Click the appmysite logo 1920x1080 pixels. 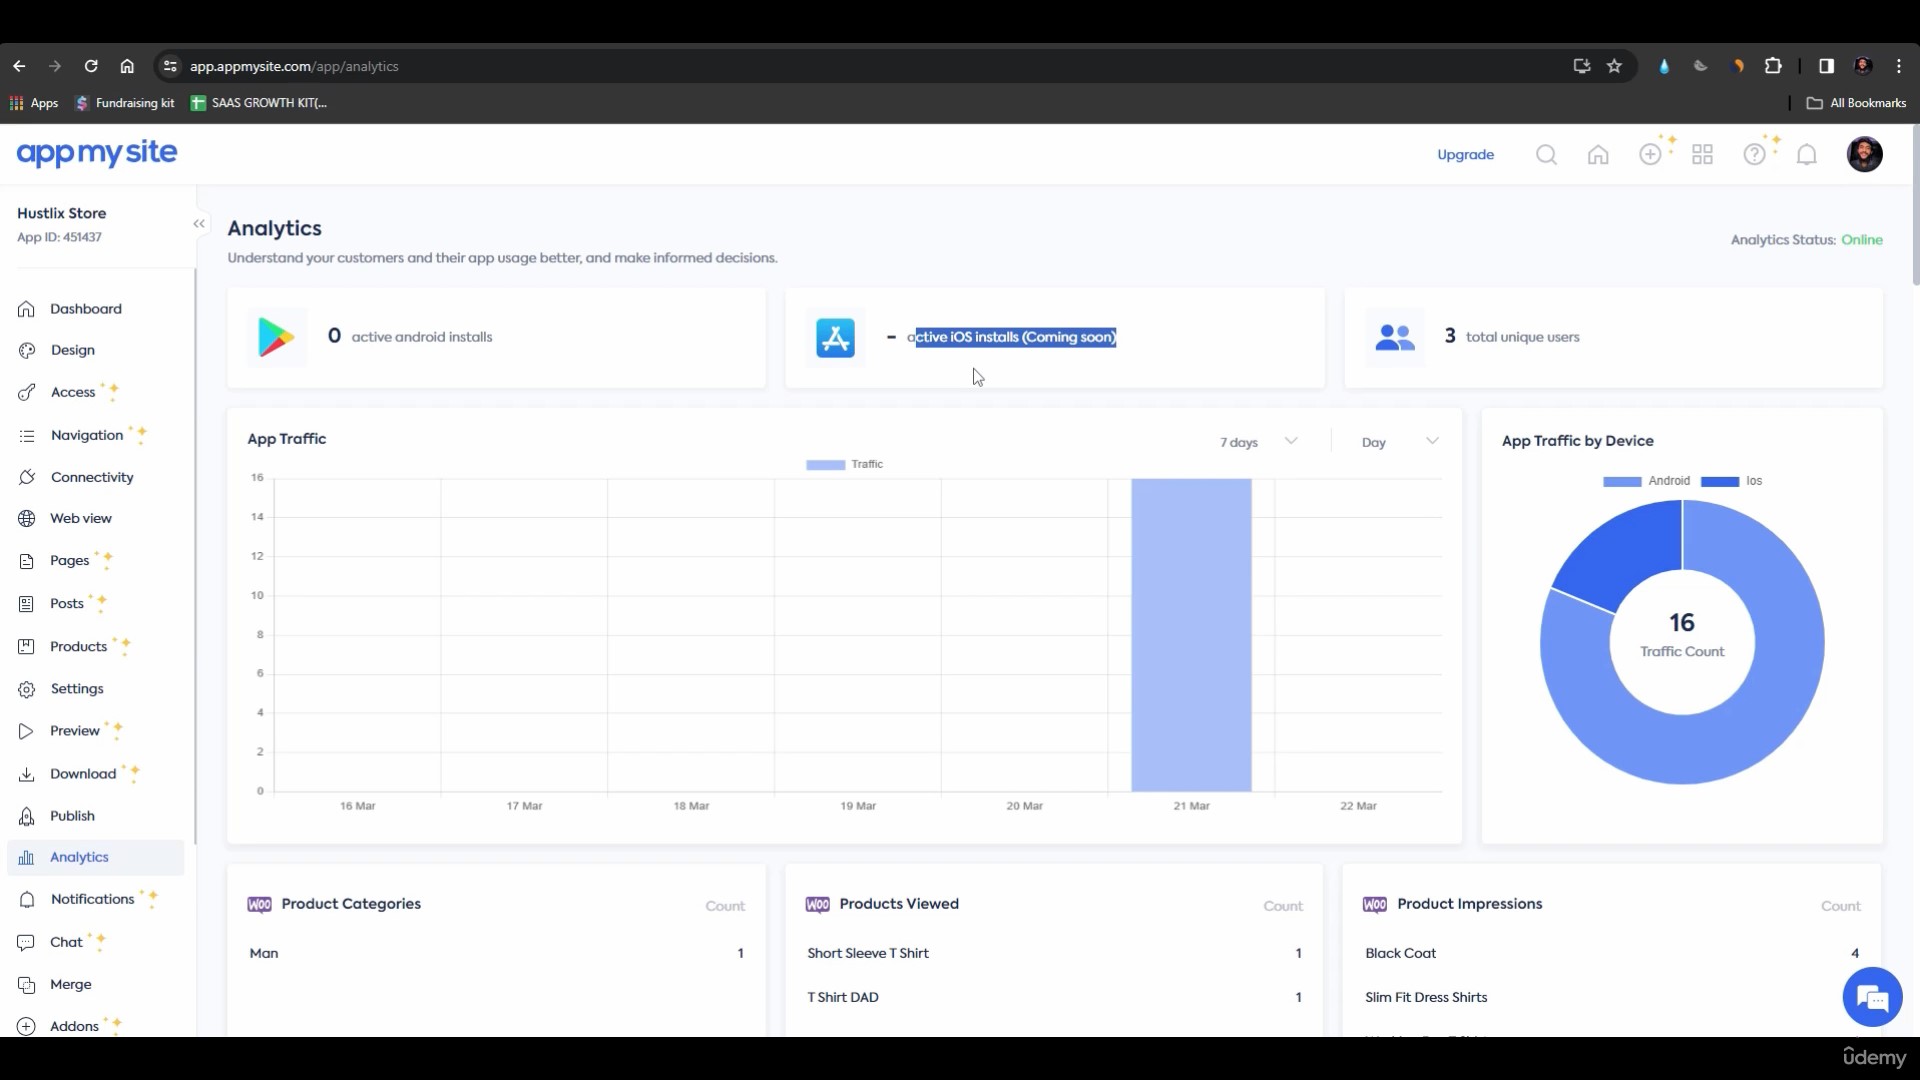point(97,153)
